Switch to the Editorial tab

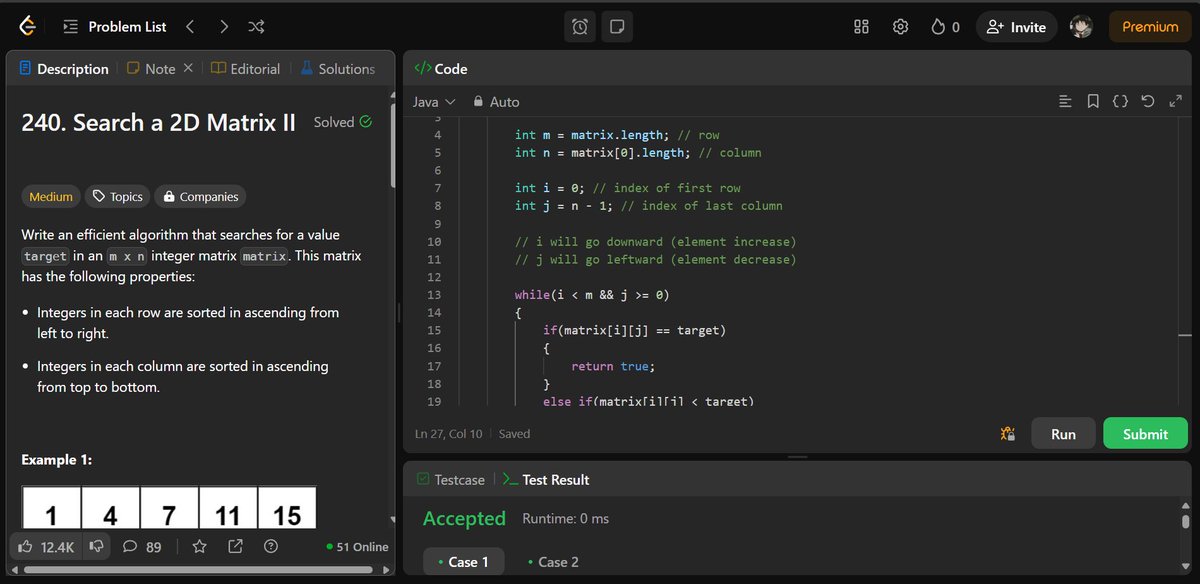pyautogui.click(x=246, y=69)
